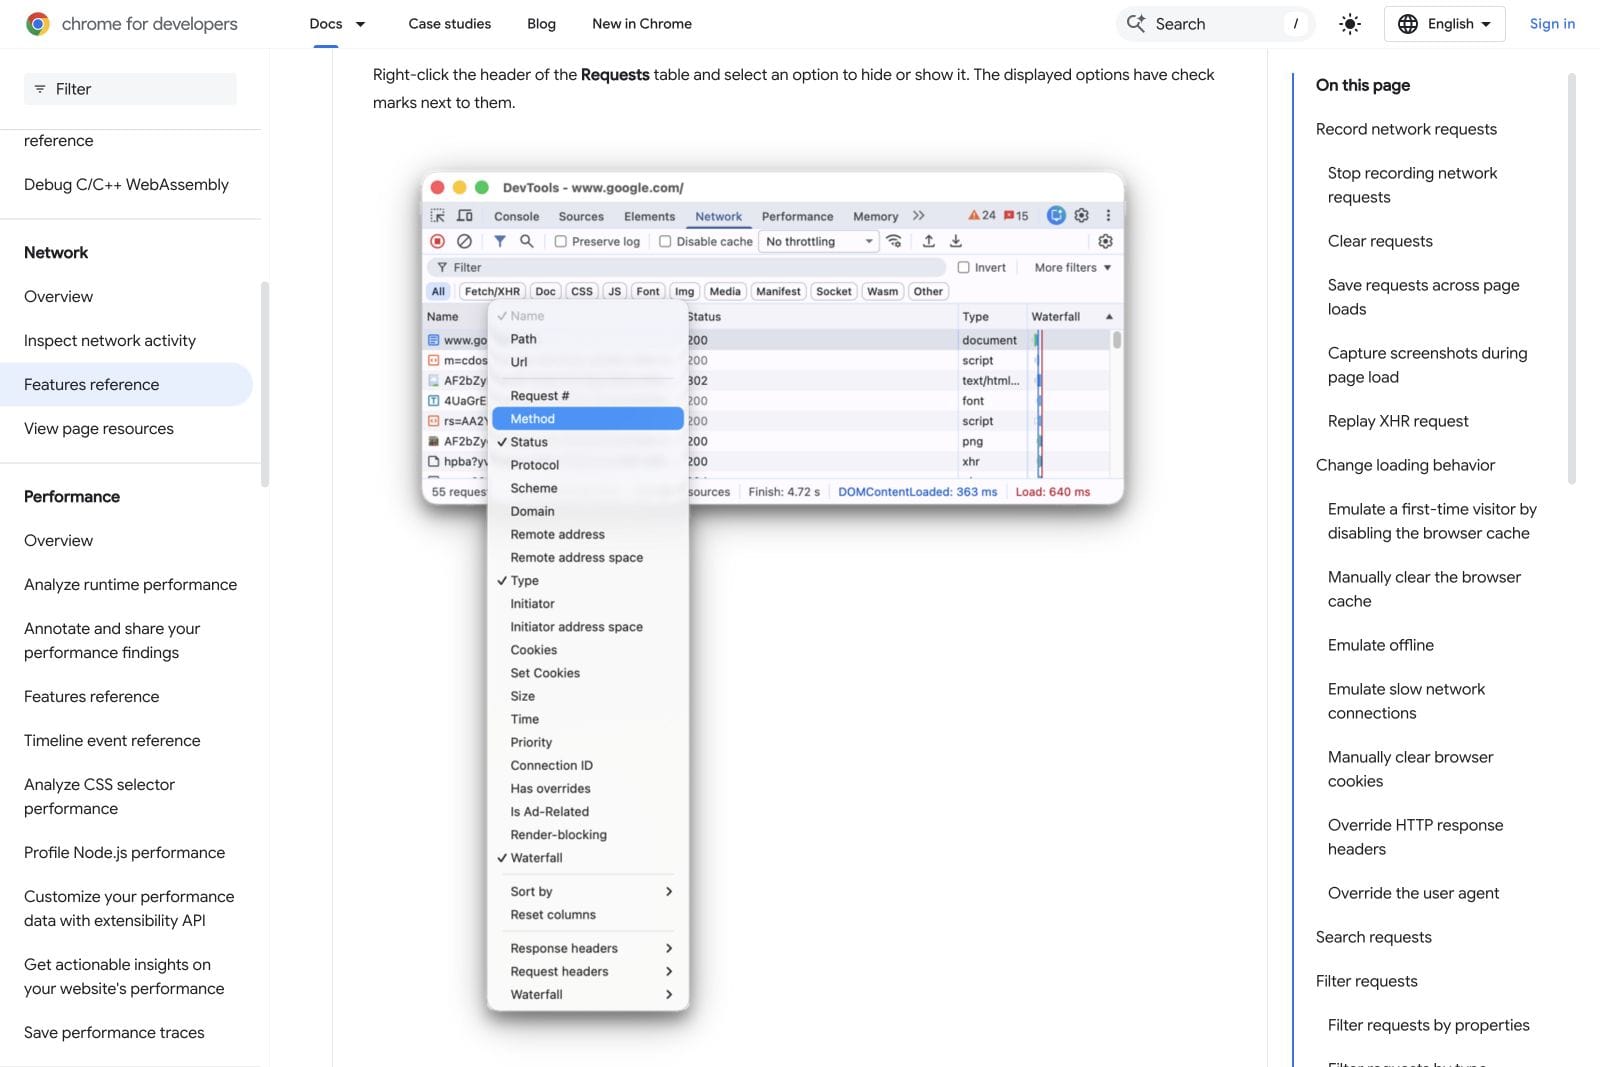Click the record button icon in DevTools screenshot
The image size is (1600, 1067).
[x=437, y=241]
